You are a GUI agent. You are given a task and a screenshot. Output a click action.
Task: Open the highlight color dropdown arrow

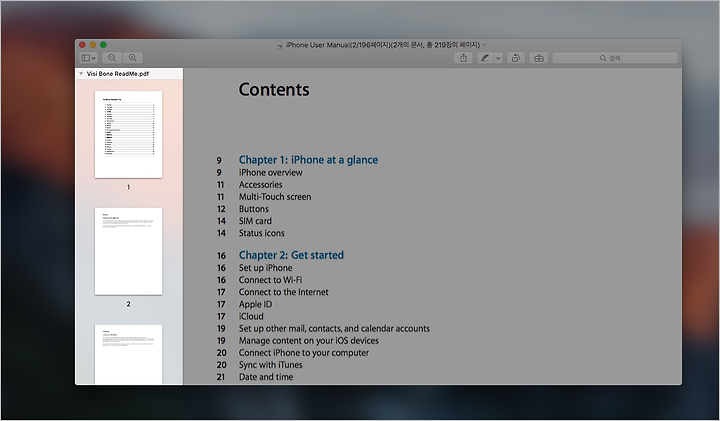498,58
